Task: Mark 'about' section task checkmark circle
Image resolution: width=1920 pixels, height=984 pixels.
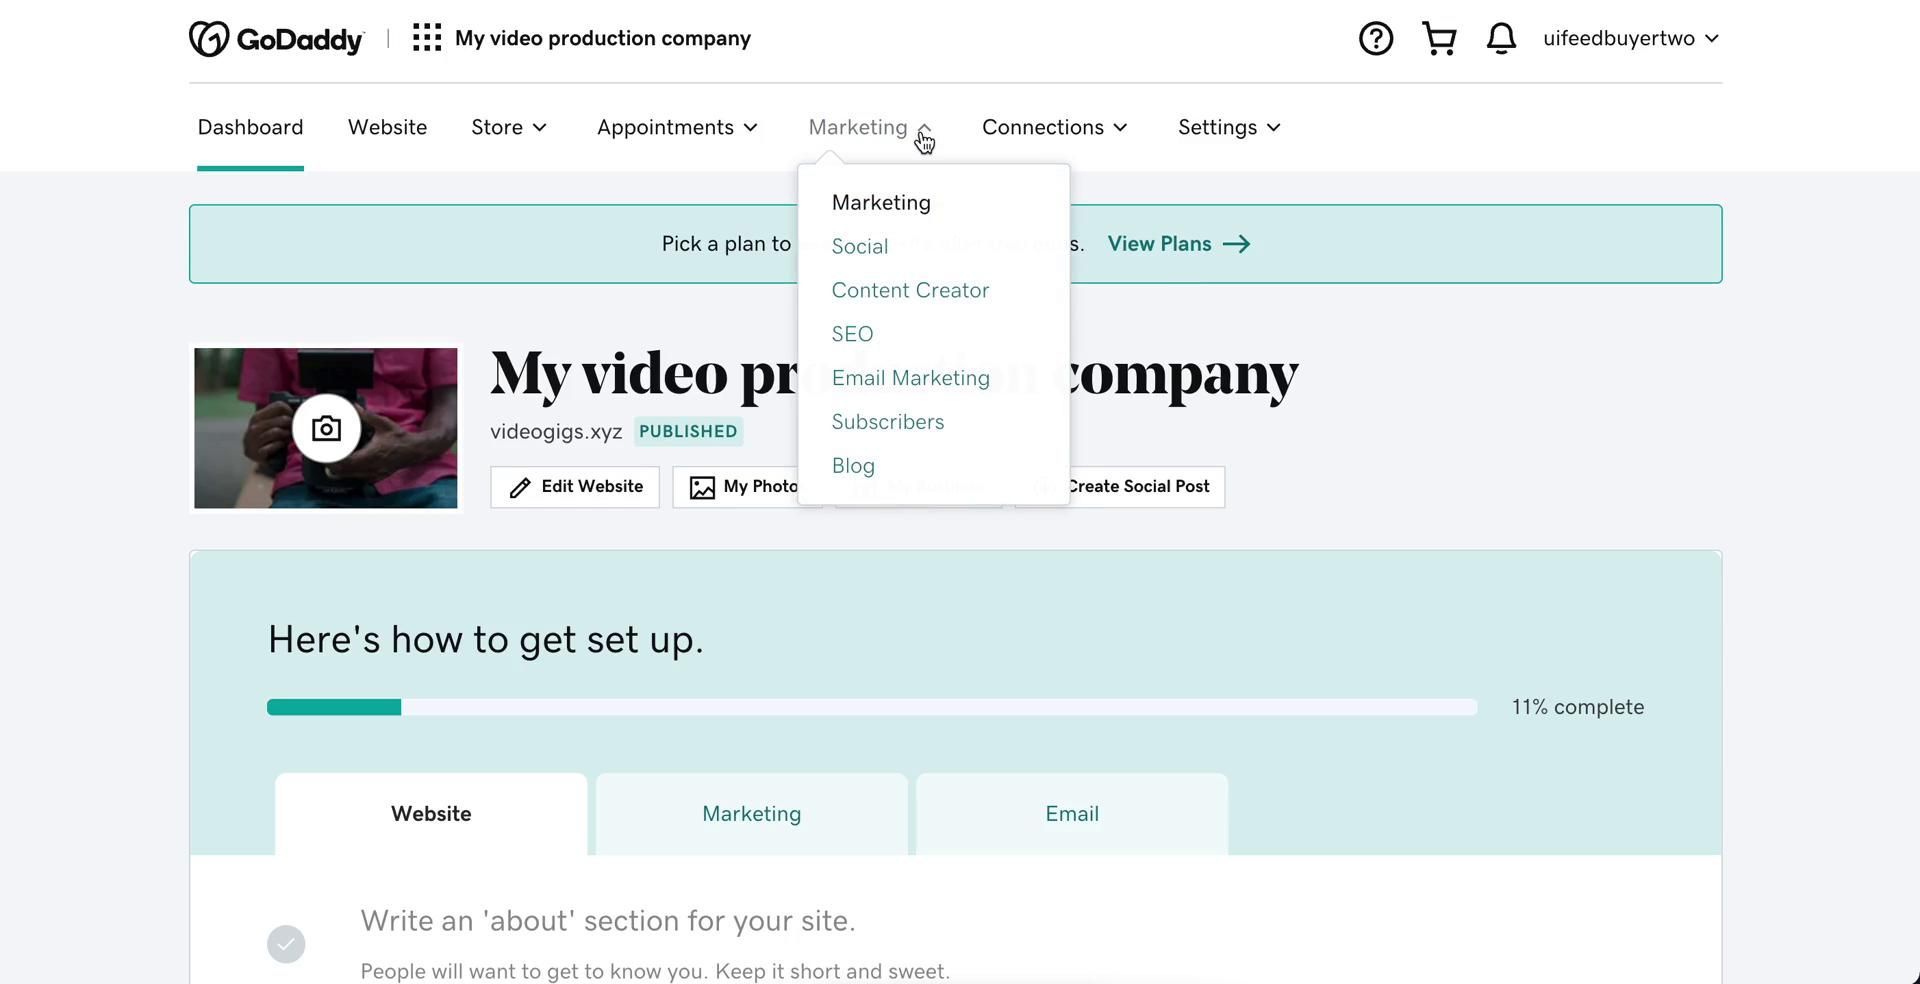Action: (x=286, y=944)
